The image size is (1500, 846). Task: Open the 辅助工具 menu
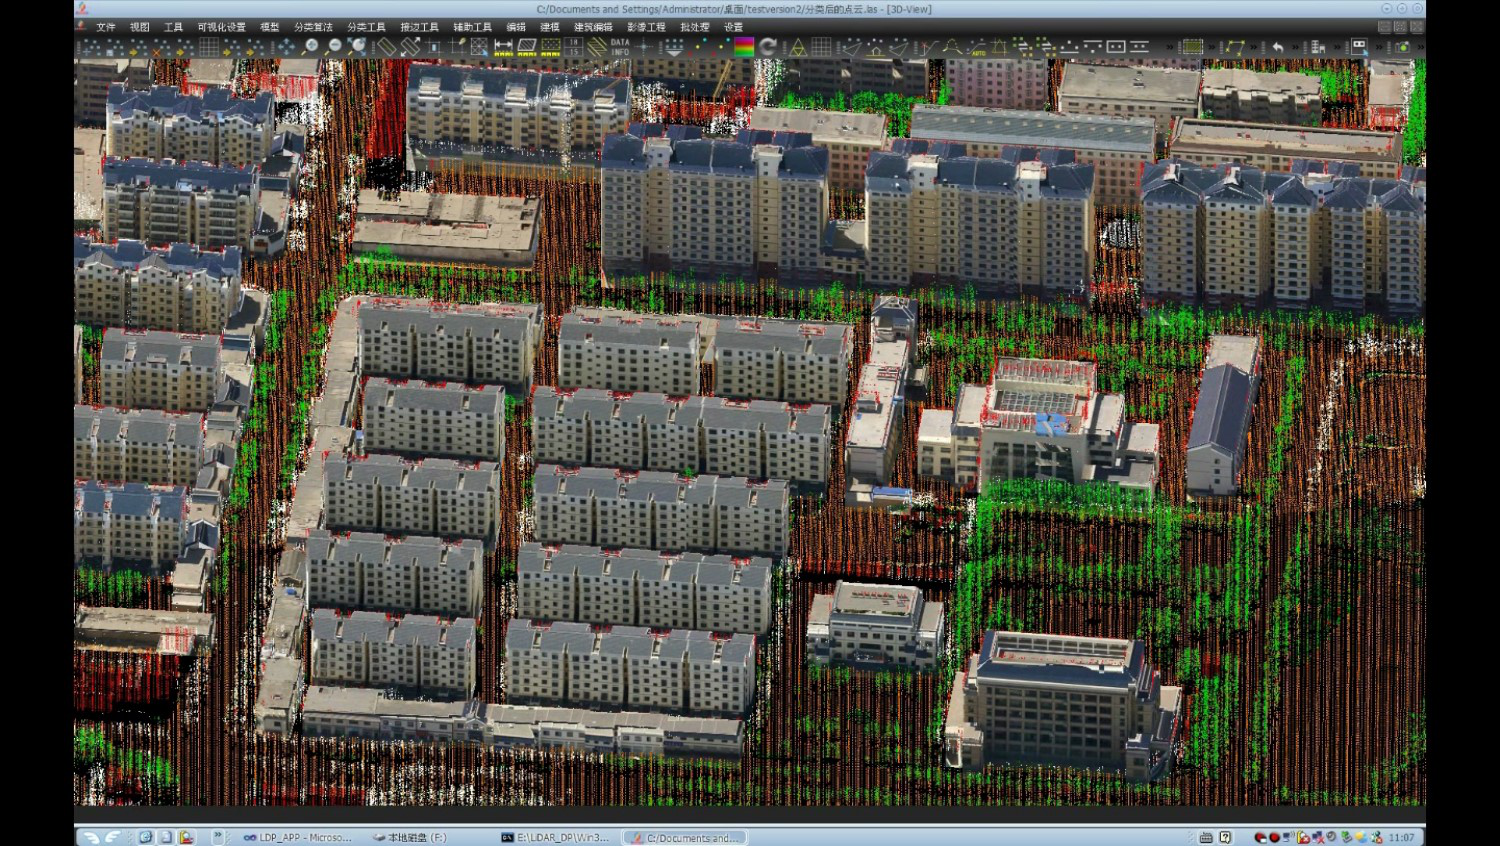[472, 27]
